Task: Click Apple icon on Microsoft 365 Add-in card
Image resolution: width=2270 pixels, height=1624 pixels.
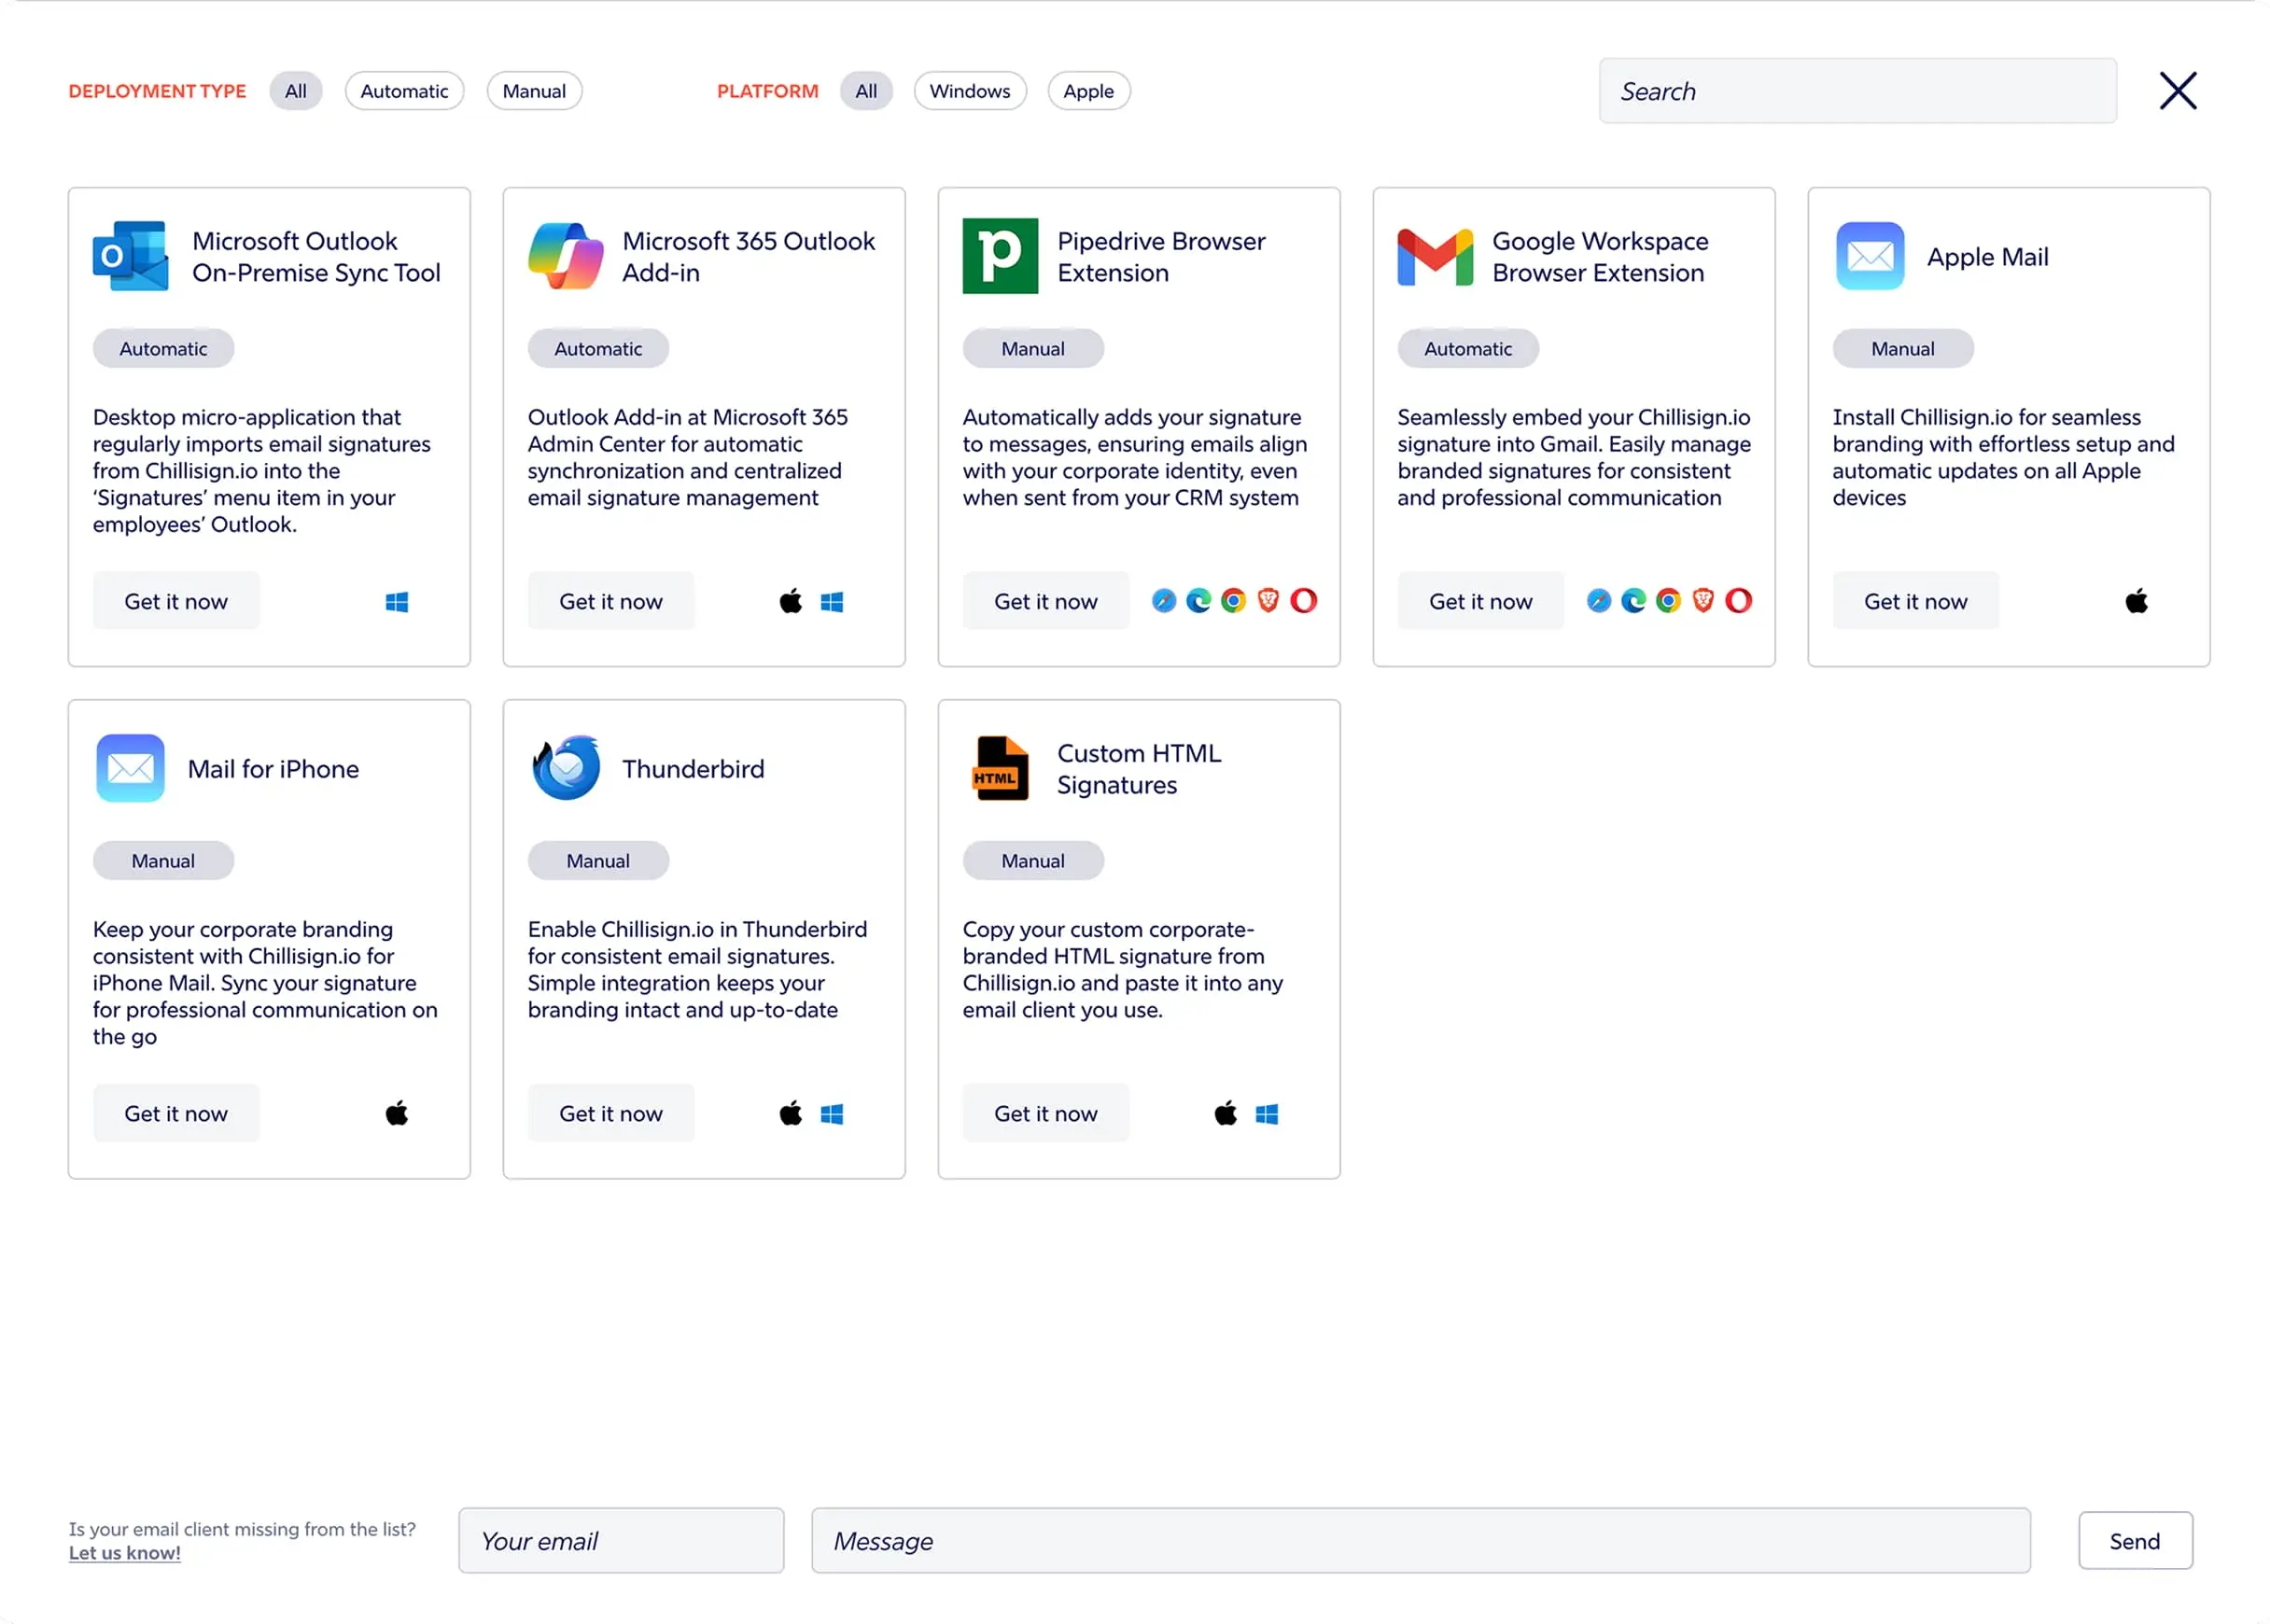Action: pyautogui.click(x=790, y=601)
